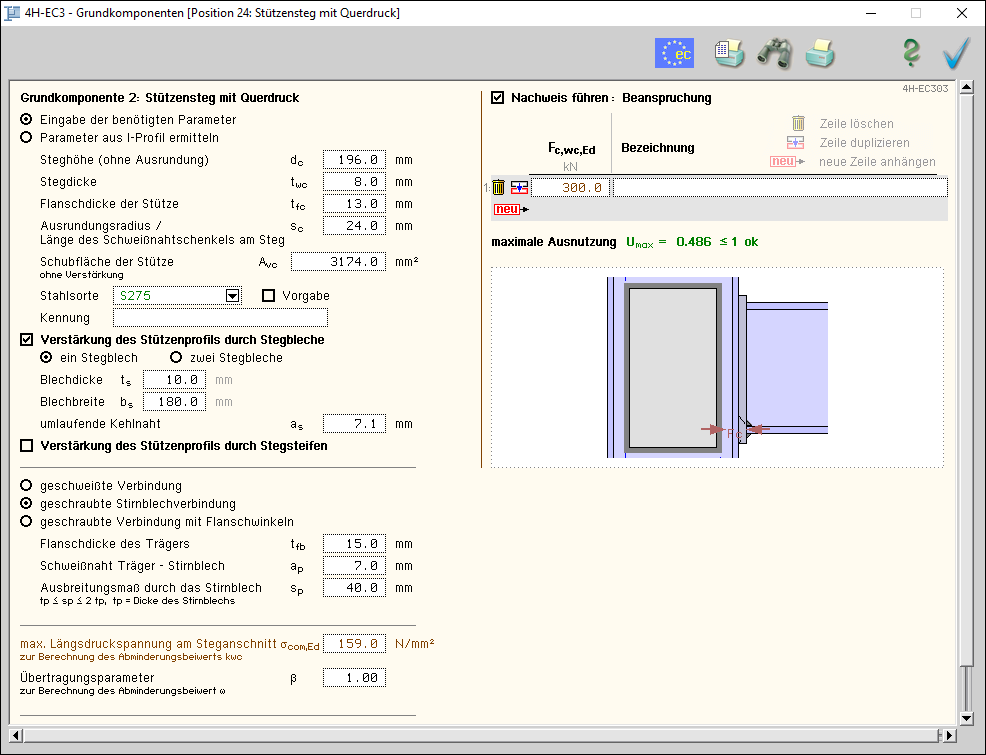
Task: Select 'Parameter aus I-Profil ermitteln' option
Action: [27, 138]
